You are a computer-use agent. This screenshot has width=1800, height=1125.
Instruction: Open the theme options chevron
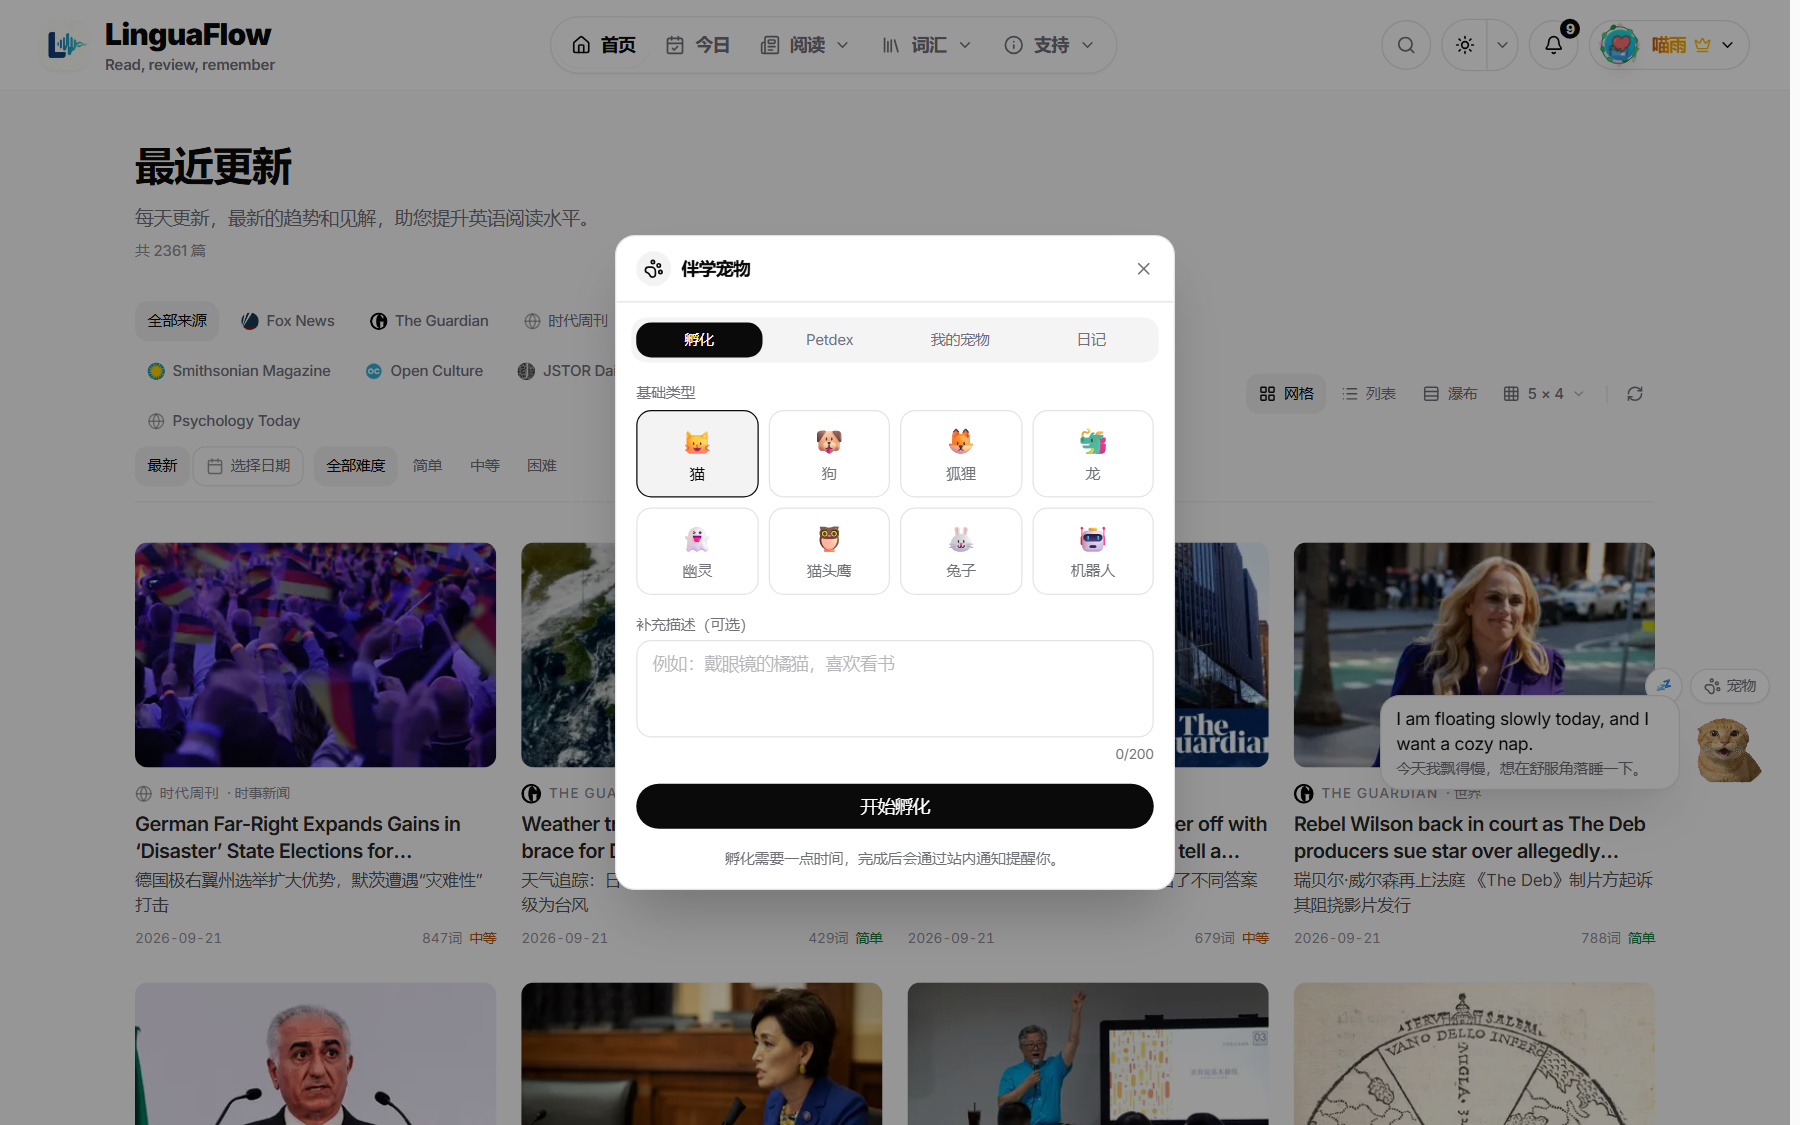1502,45
